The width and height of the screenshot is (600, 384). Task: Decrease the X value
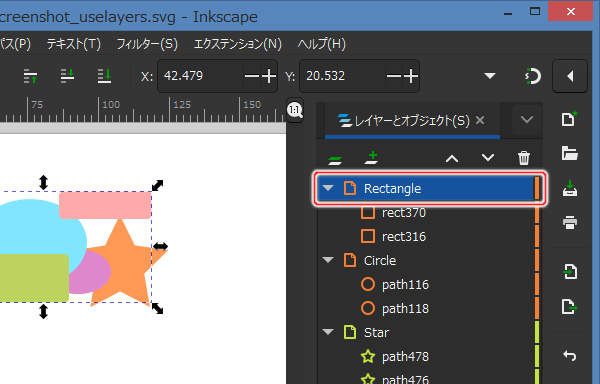click(x=251, y=76)
